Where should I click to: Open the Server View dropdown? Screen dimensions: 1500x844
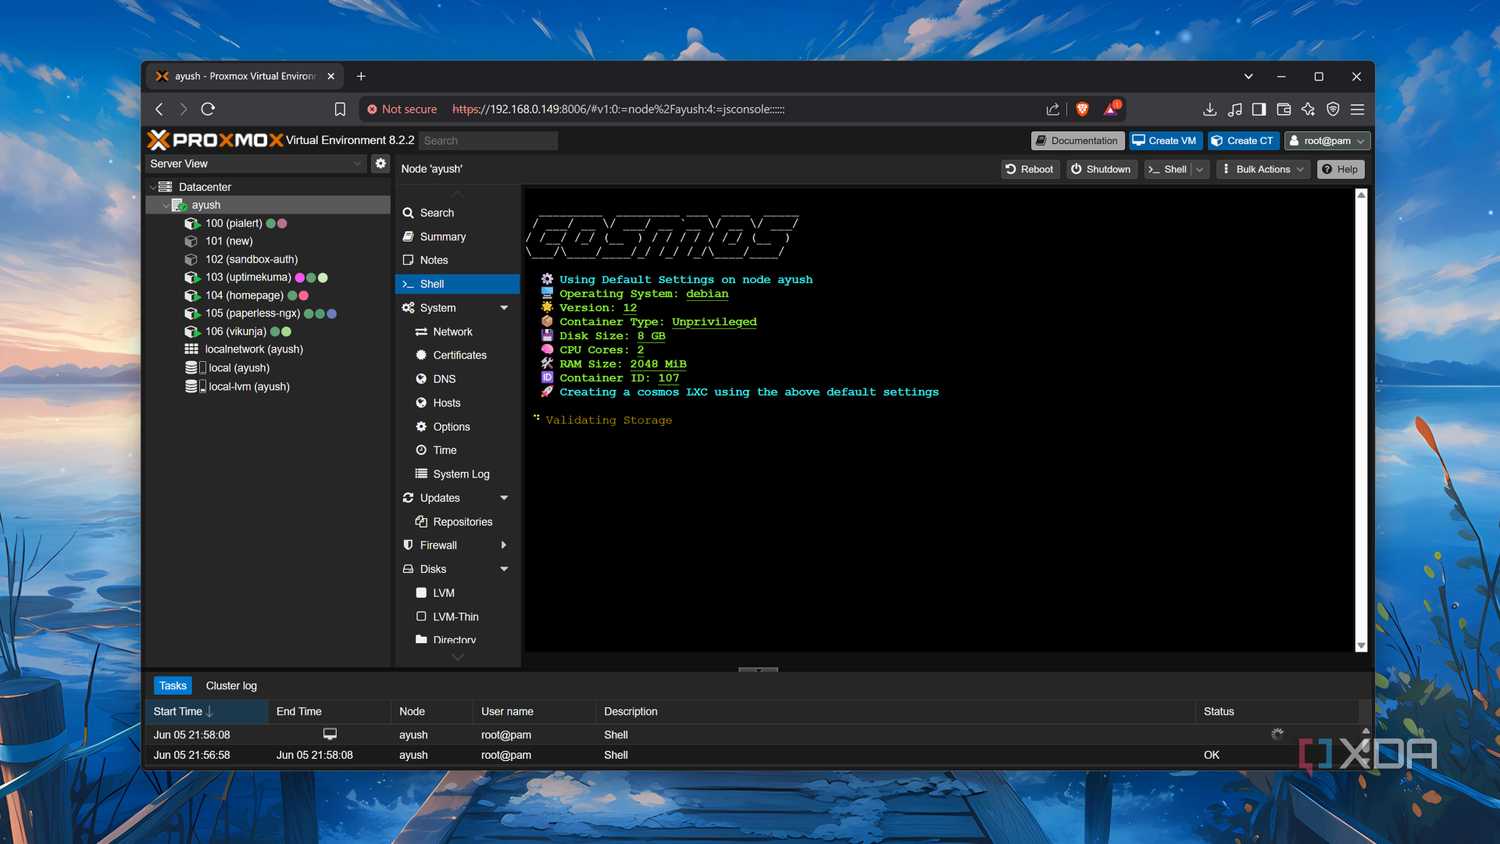pyautogui.click(x=256, y=164)
